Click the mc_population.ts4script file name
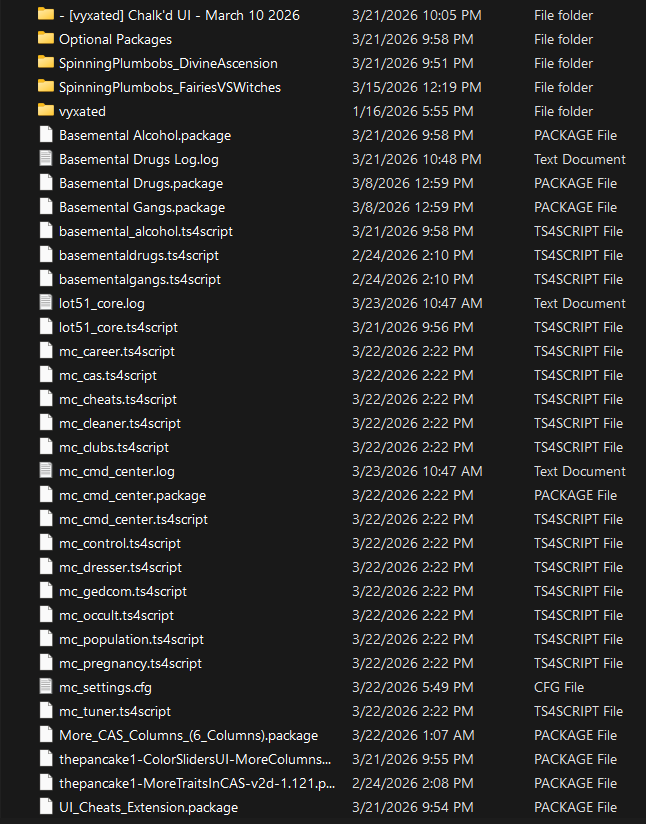This screenshot has width=646, height=824. [131, 640]
